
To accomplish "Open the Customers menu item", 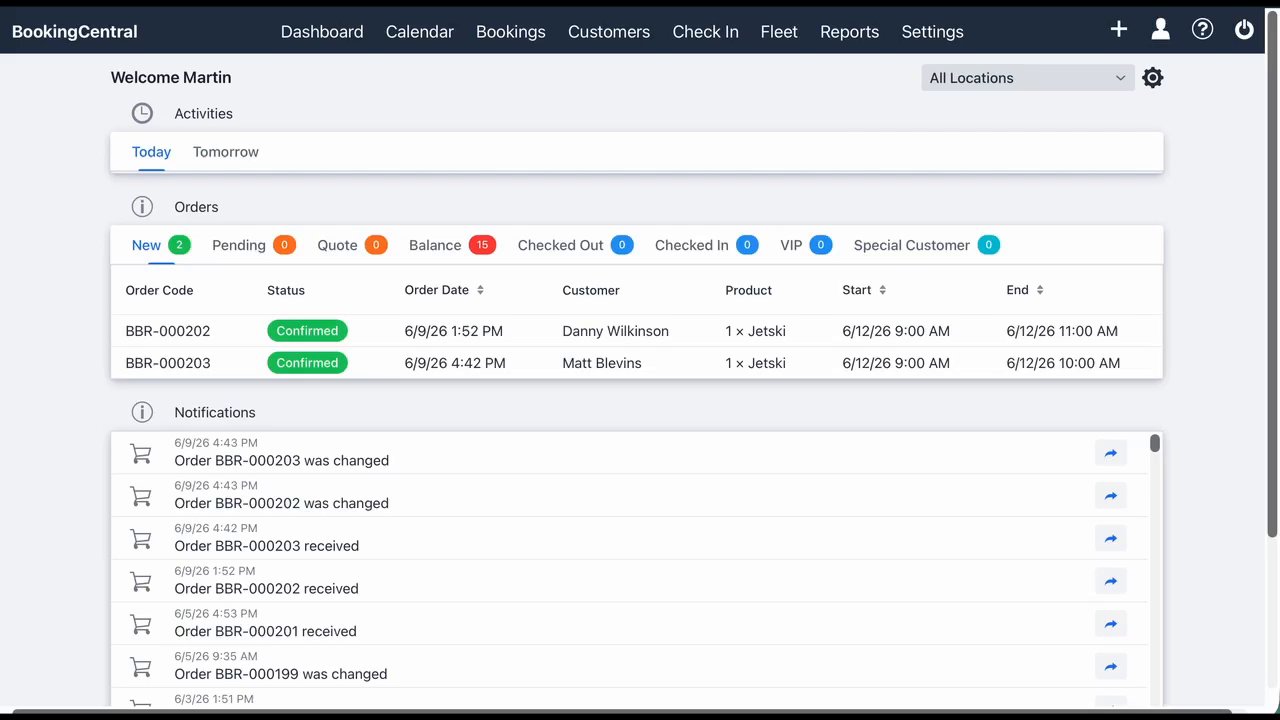I will pos(609,31).
